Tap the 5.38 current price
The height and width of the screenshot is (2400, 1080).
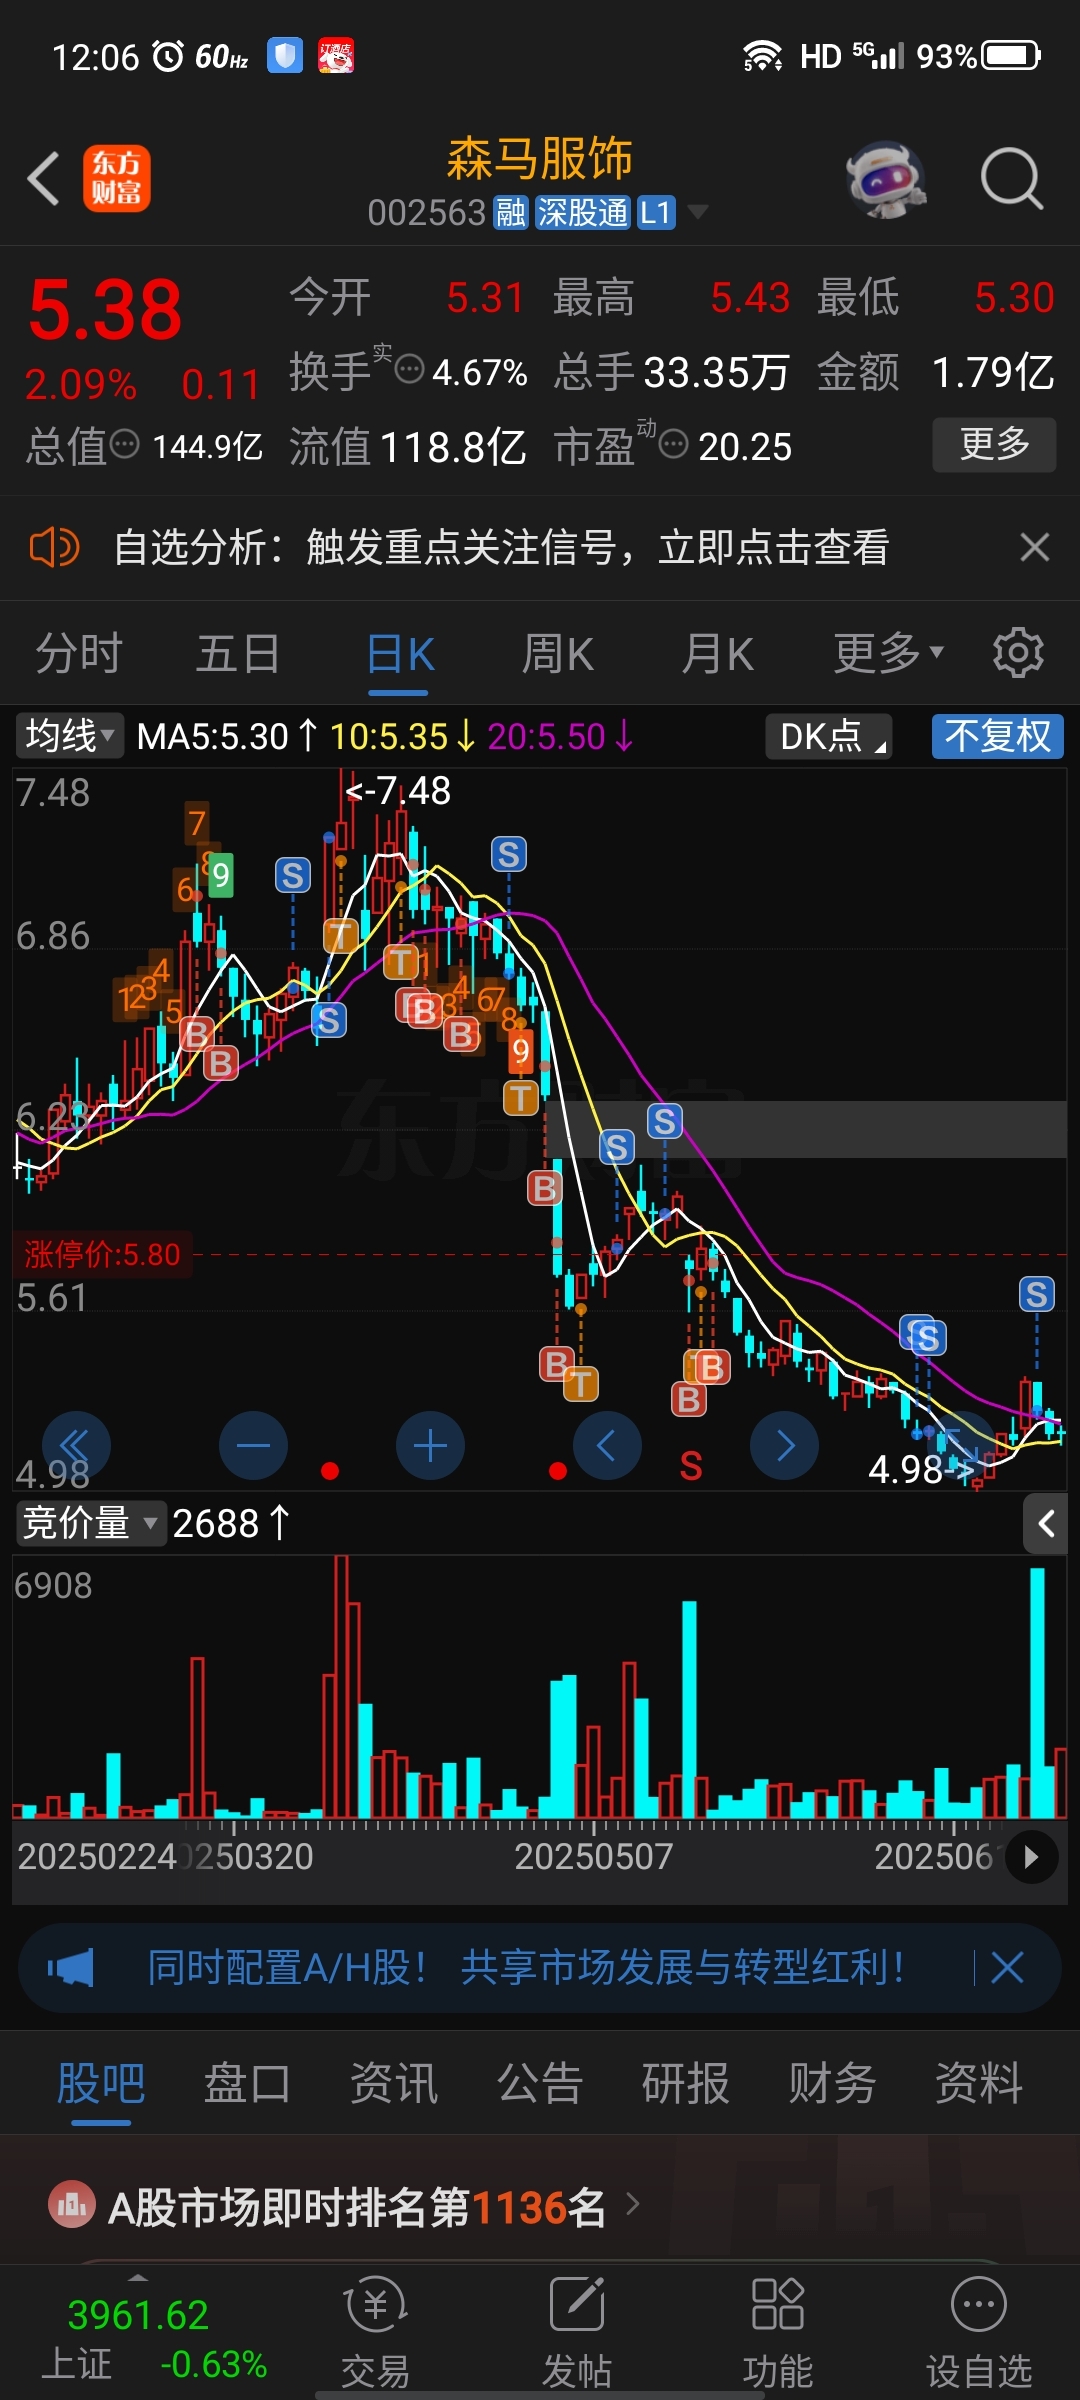click(105, 310)
